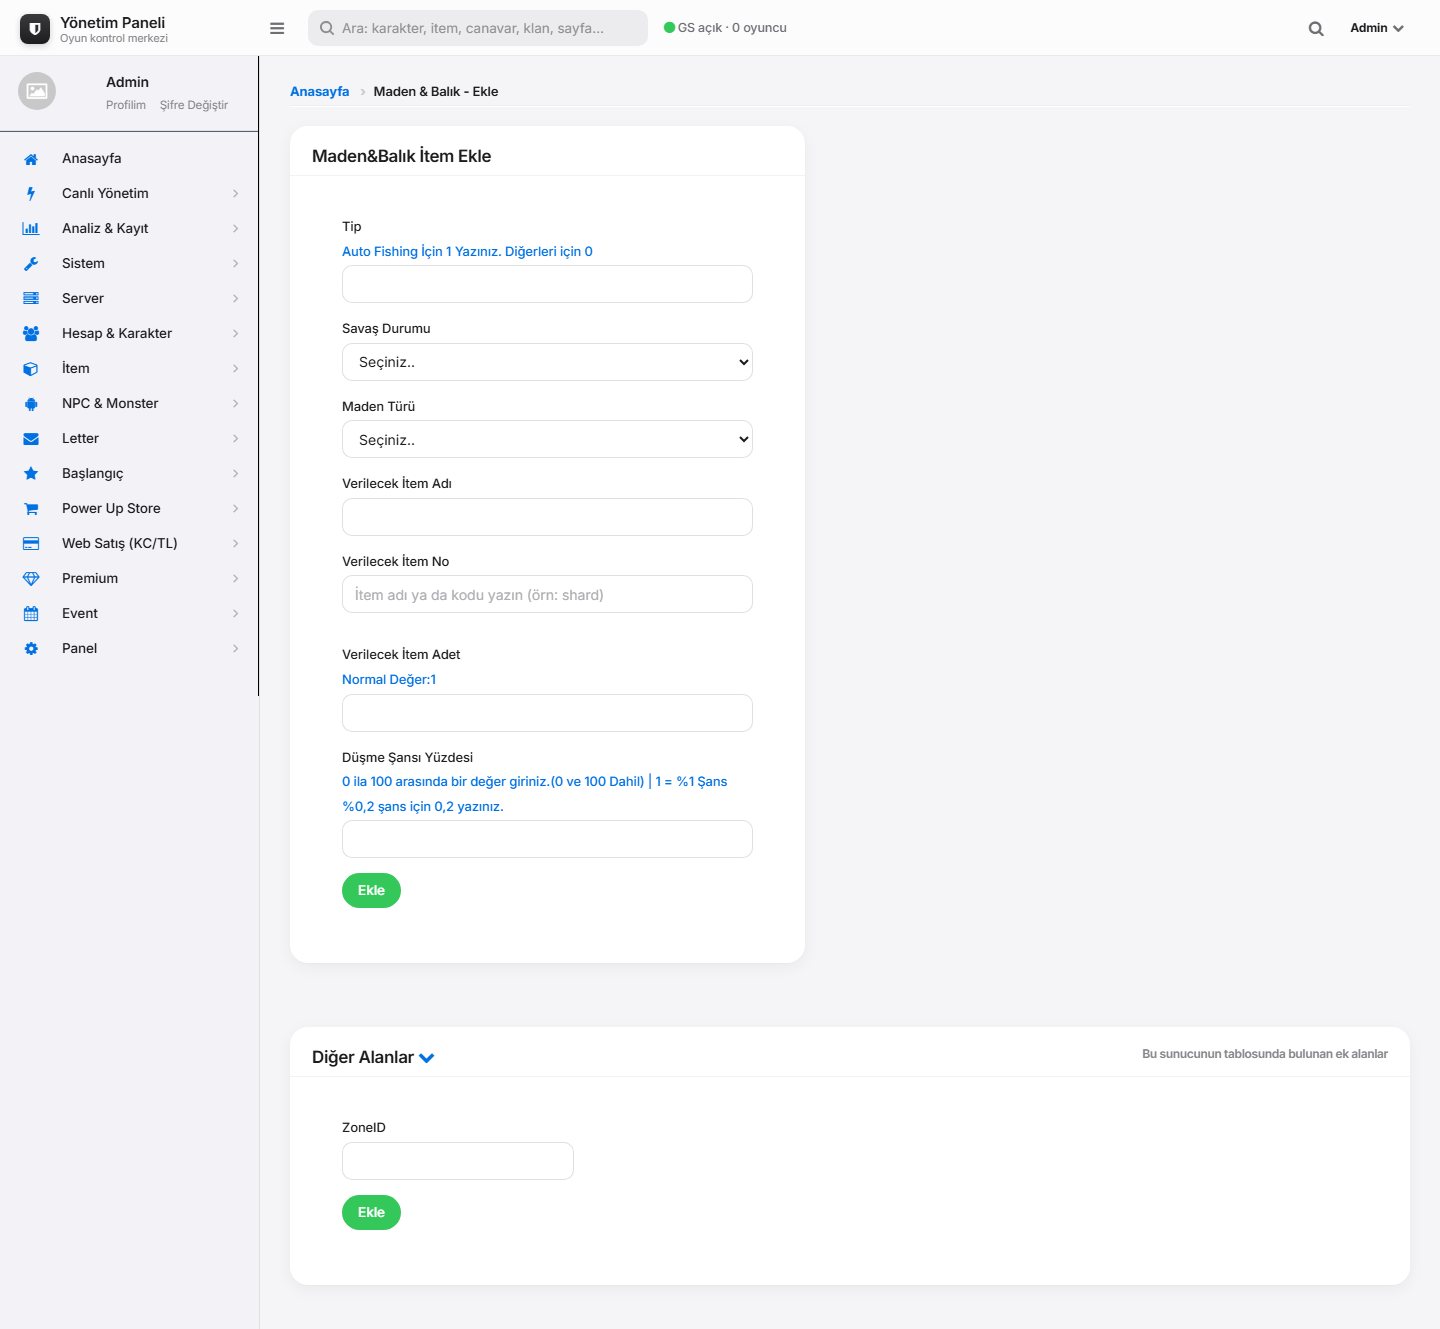Click the magnifier icon at top right
The image size is (1440, 1329).
[x=1316, y=29]
